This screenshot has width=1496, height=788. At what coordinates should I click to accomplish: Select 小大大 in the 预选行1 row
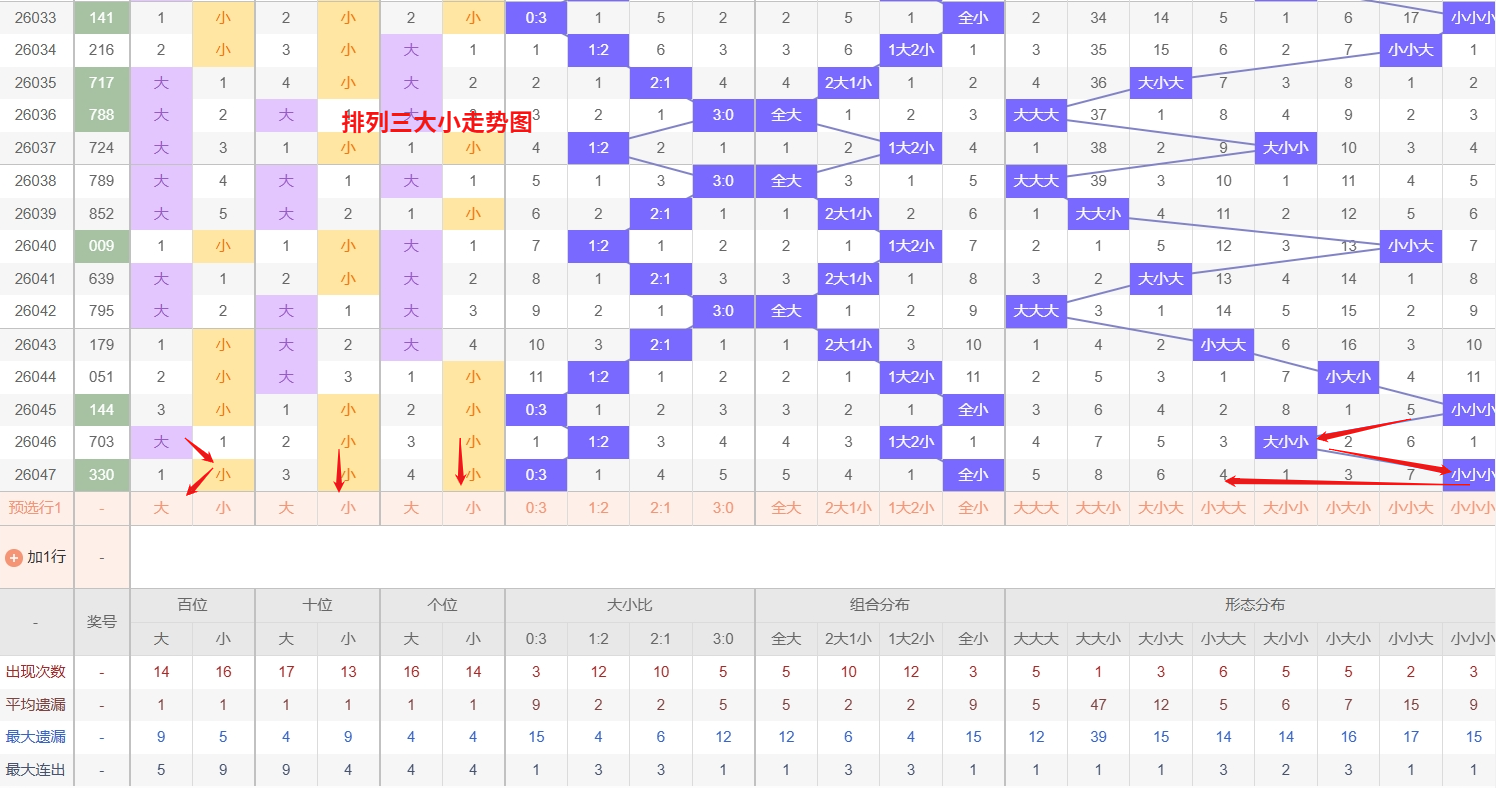(x=1223, y=508)
